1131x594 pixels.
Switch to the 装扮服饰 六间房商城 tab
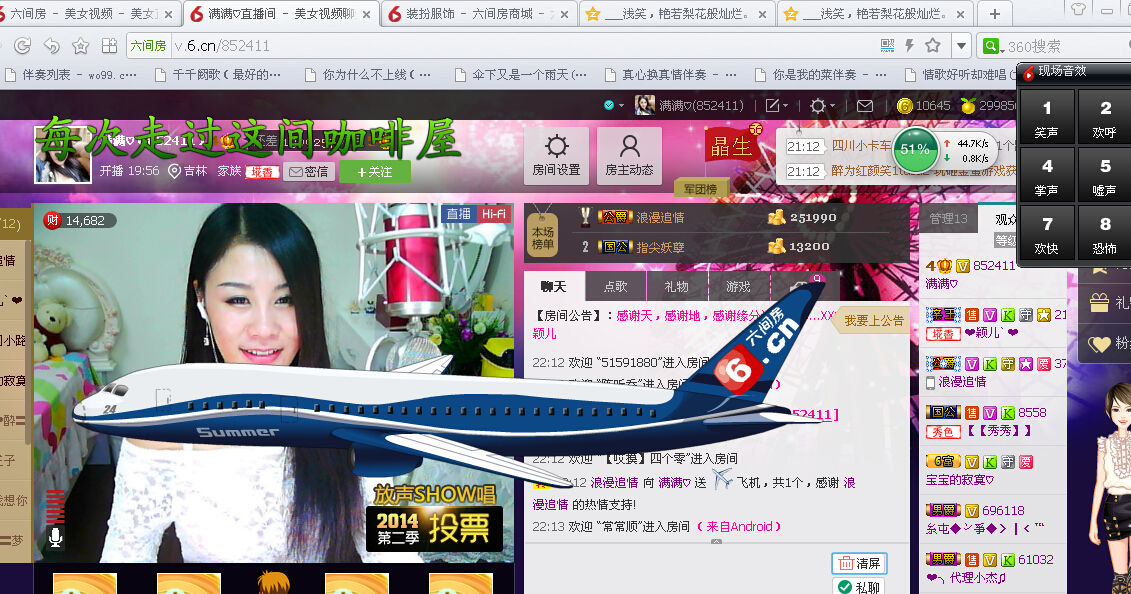(478, 14)
